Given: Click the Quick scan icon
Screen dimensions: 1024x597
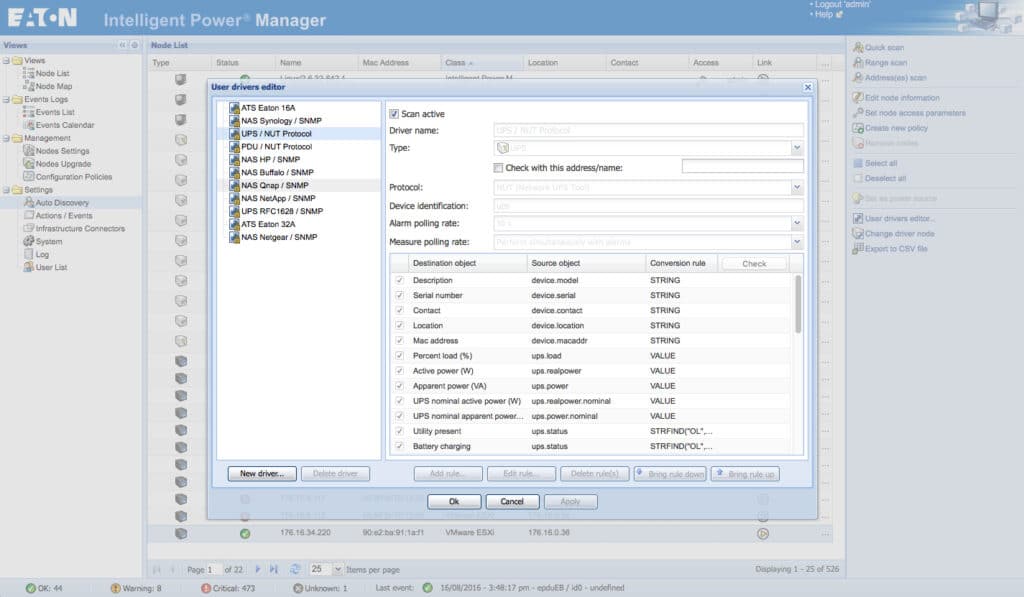Looking at the screenshot, I should tap(858, 47).
